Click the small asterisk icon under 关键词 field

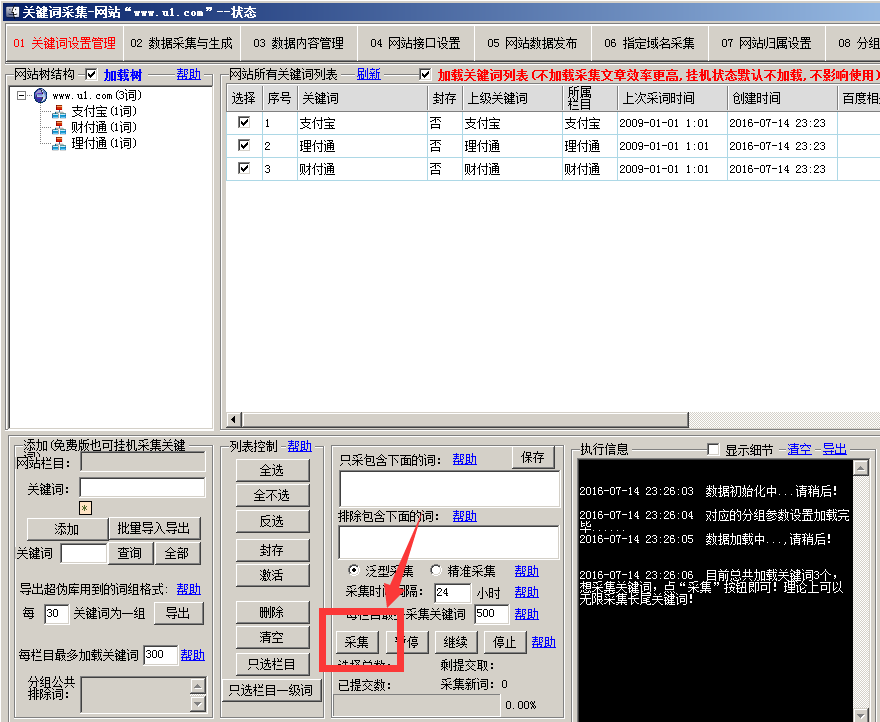(x=85, y=508)
